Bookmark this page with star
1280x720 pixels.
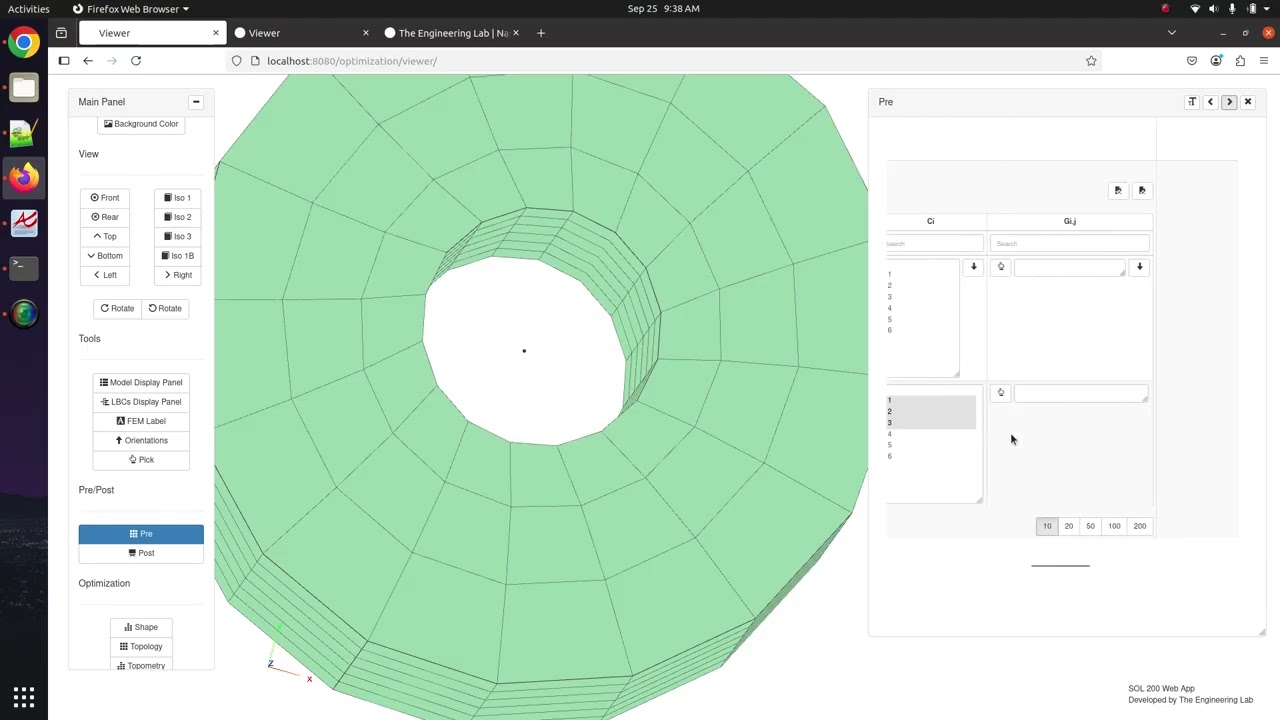tap(1091, 61)
